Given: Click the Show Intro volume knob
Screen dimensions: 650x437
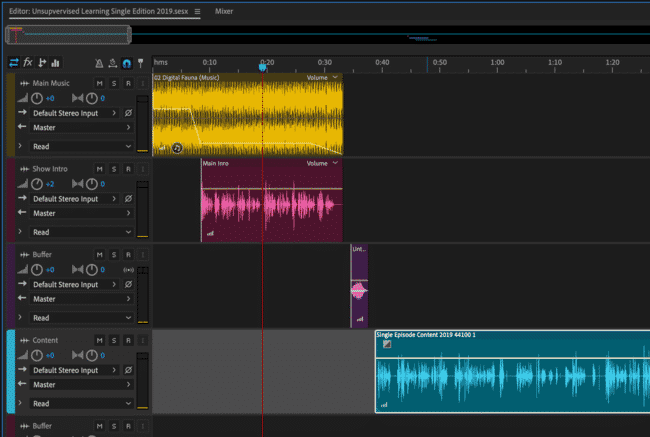Looking at the screenshot, I should (x=37, y=184).
